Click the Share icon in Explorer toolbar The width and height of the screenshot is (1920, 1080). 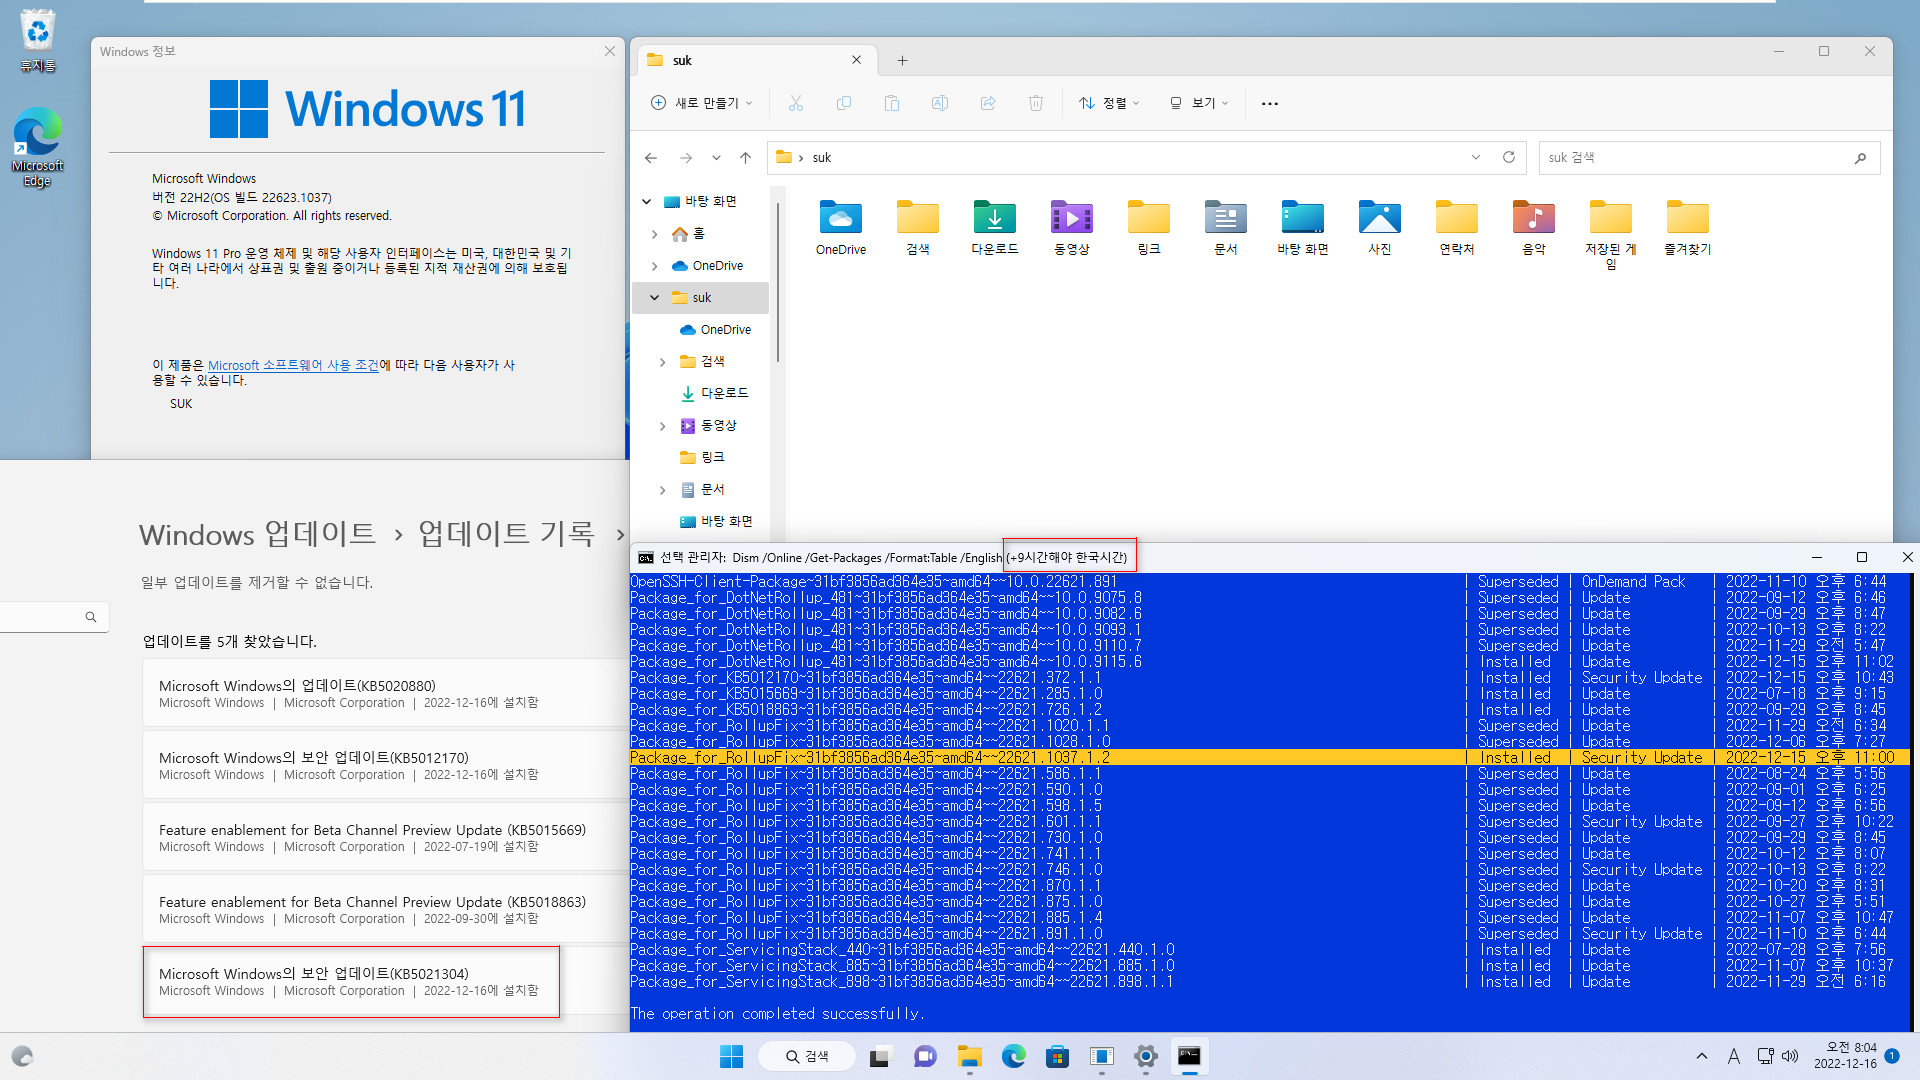point(988,103)
